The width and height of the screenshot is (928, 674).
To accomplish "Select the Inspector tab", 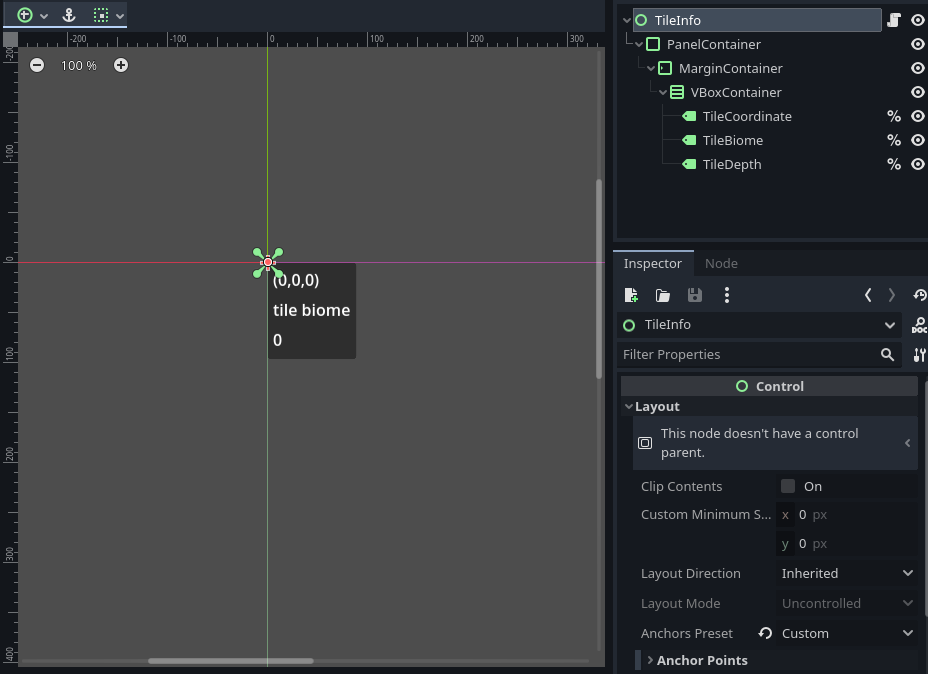I will pyautogui.click(x=653, y=263).
